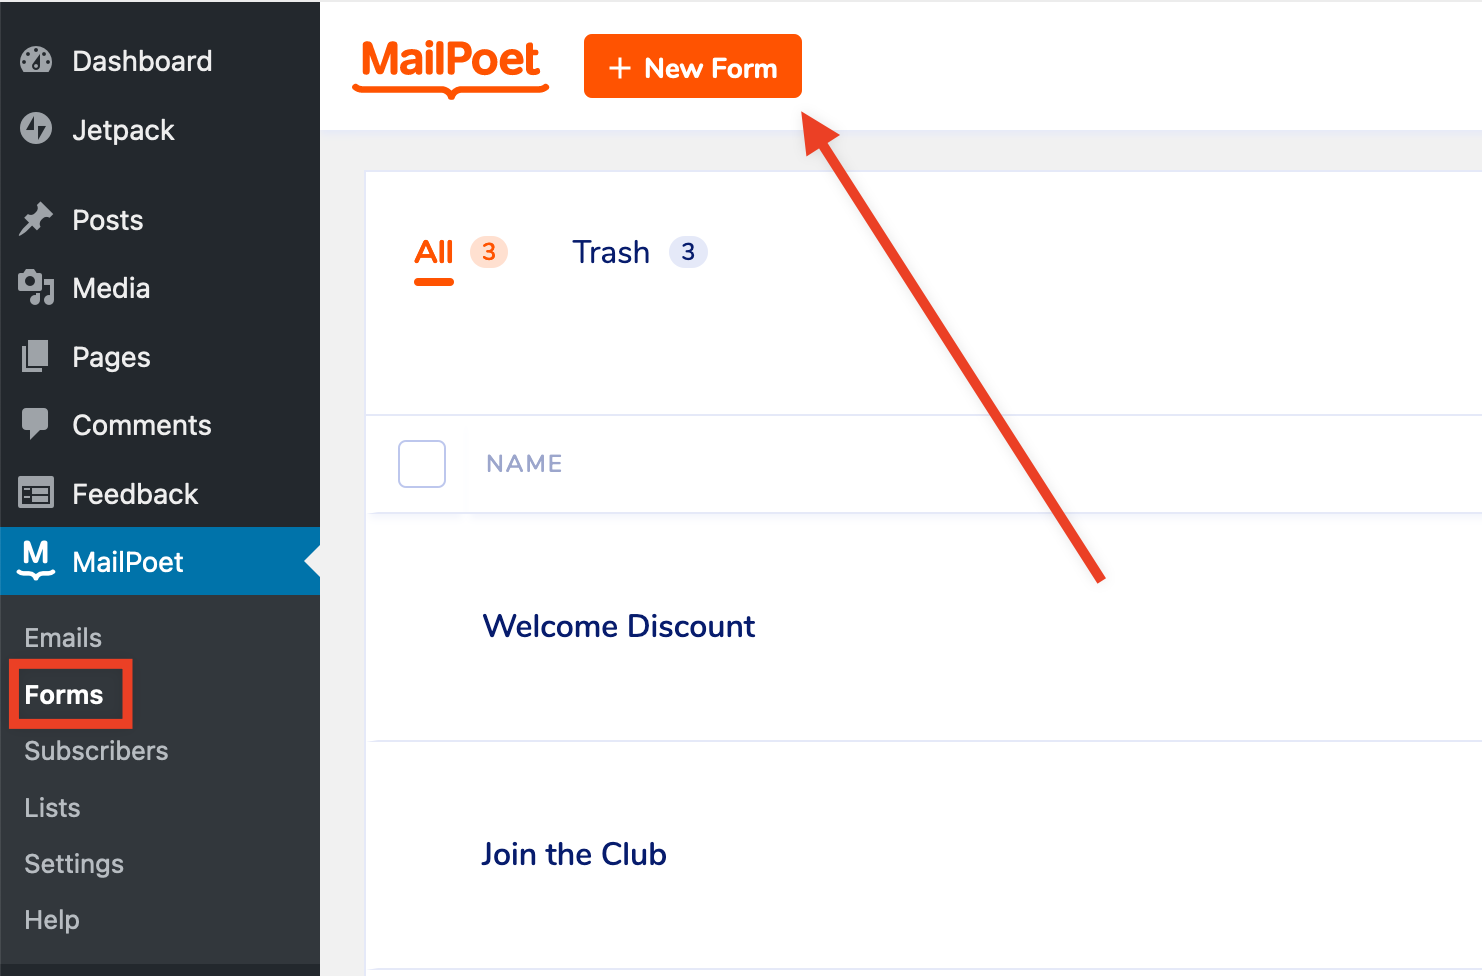Viewport: 1482px width, 976px height.
Task: Click the MailPoet logo in header
Action: (451, 67)
